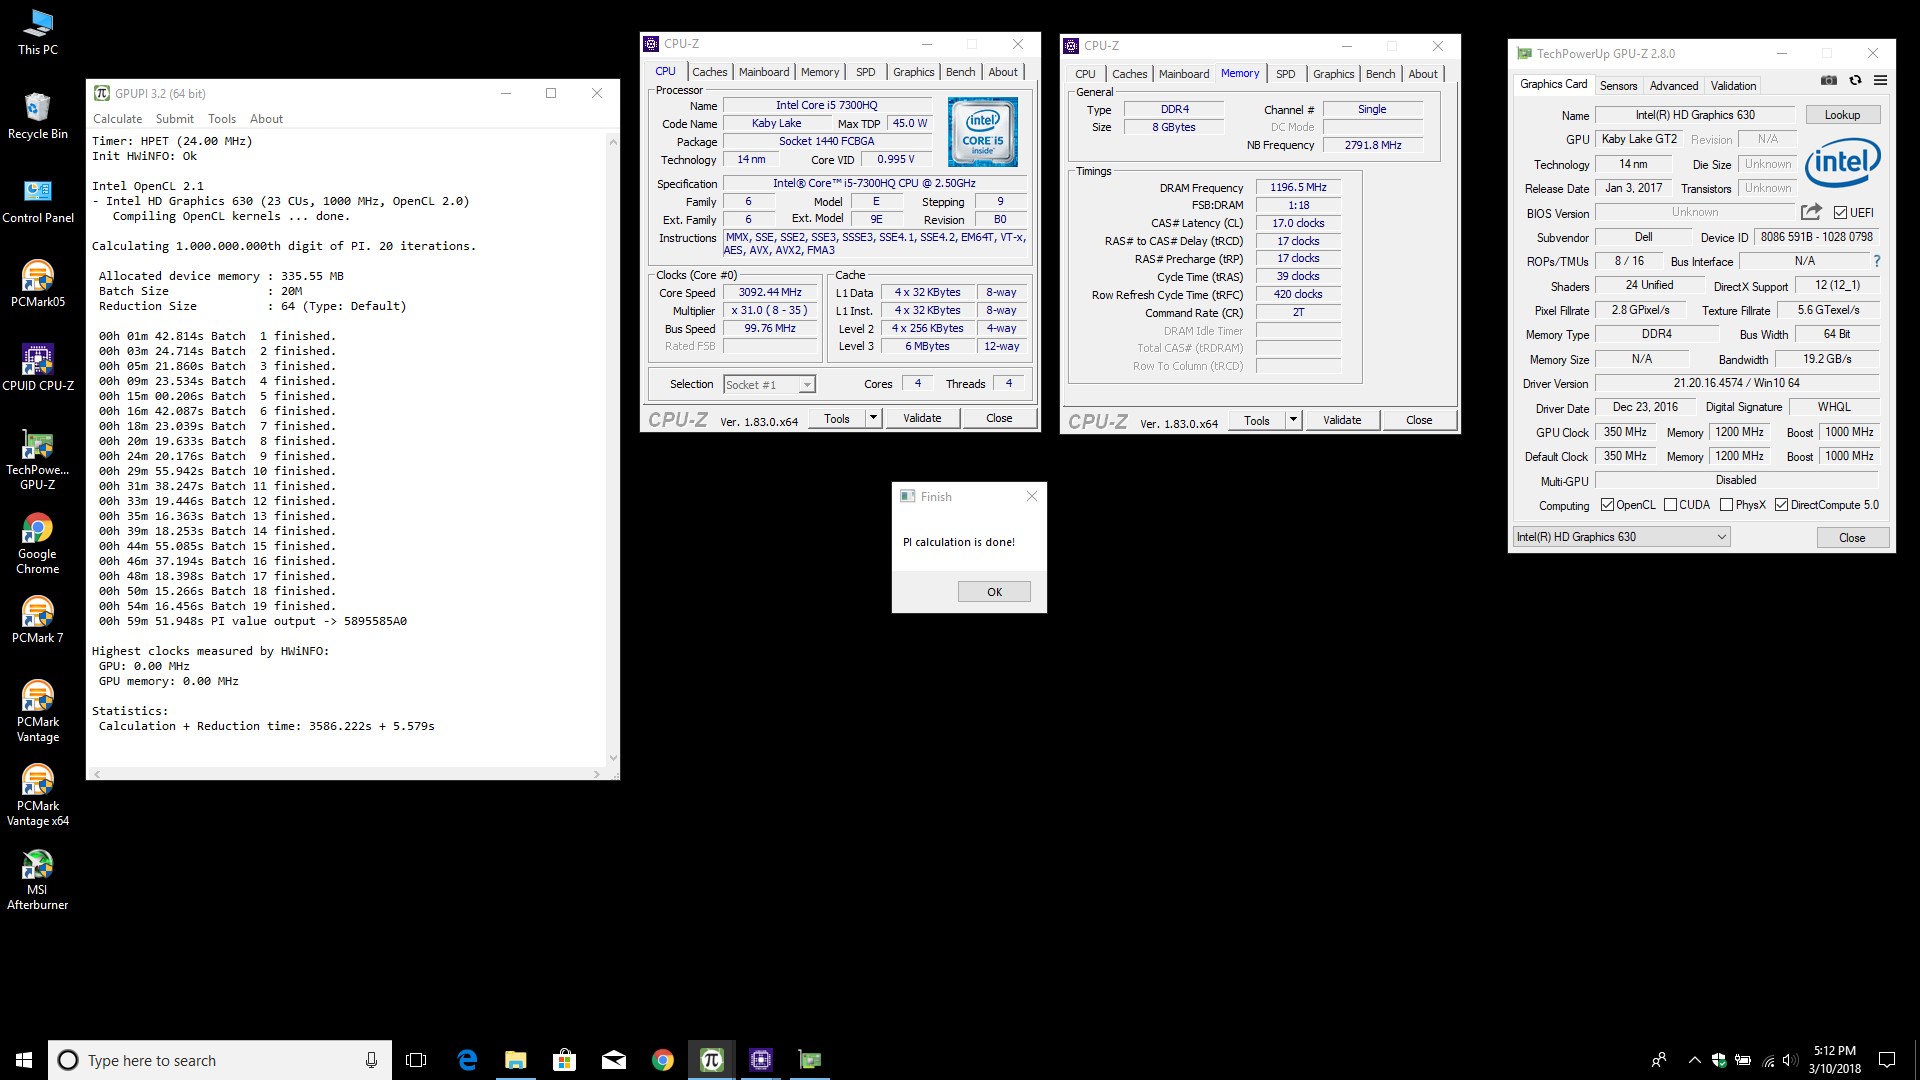
Task: Open Mail app from taskbar
Action: point(613,1060)
